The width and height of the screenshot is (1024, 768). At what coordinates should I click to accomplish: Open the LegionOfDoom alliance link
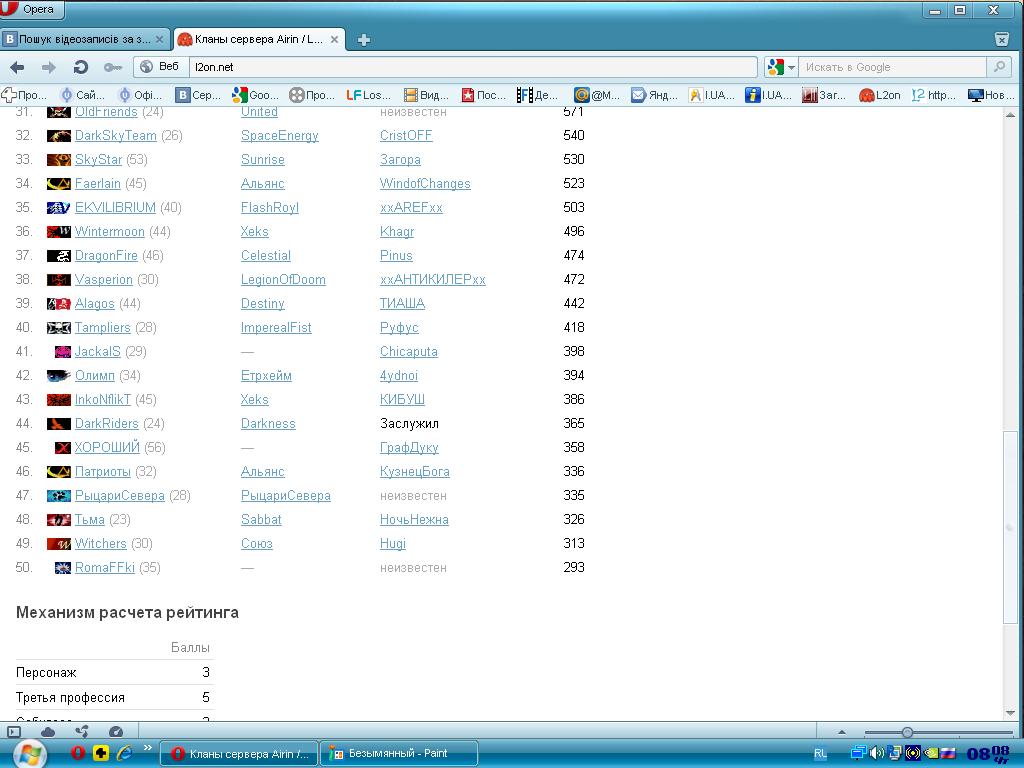click(x=283, y=280)
